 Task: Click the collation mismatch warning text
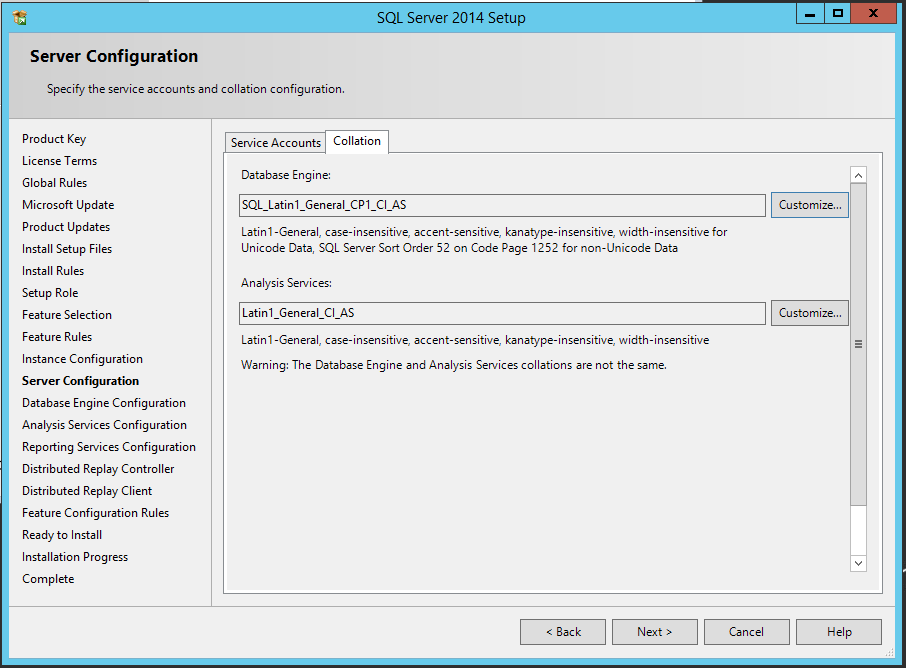pyautogui.click(x=454, y=365)
